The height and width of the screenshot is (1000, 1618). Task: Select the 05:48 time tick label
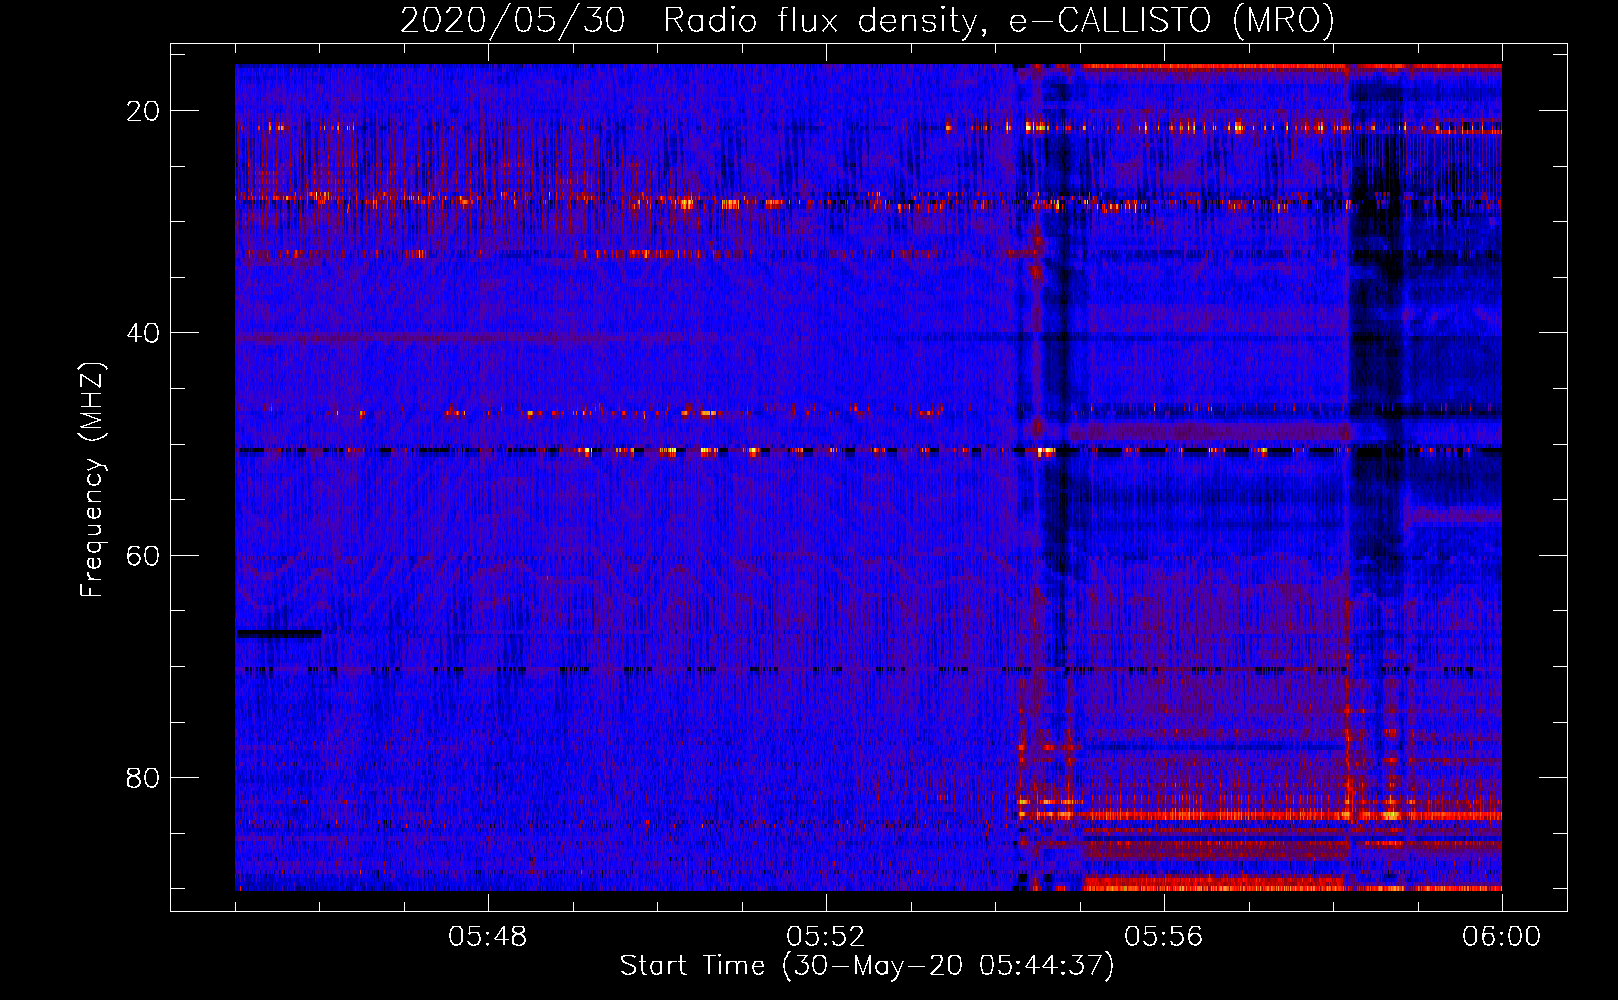point(487,937)
